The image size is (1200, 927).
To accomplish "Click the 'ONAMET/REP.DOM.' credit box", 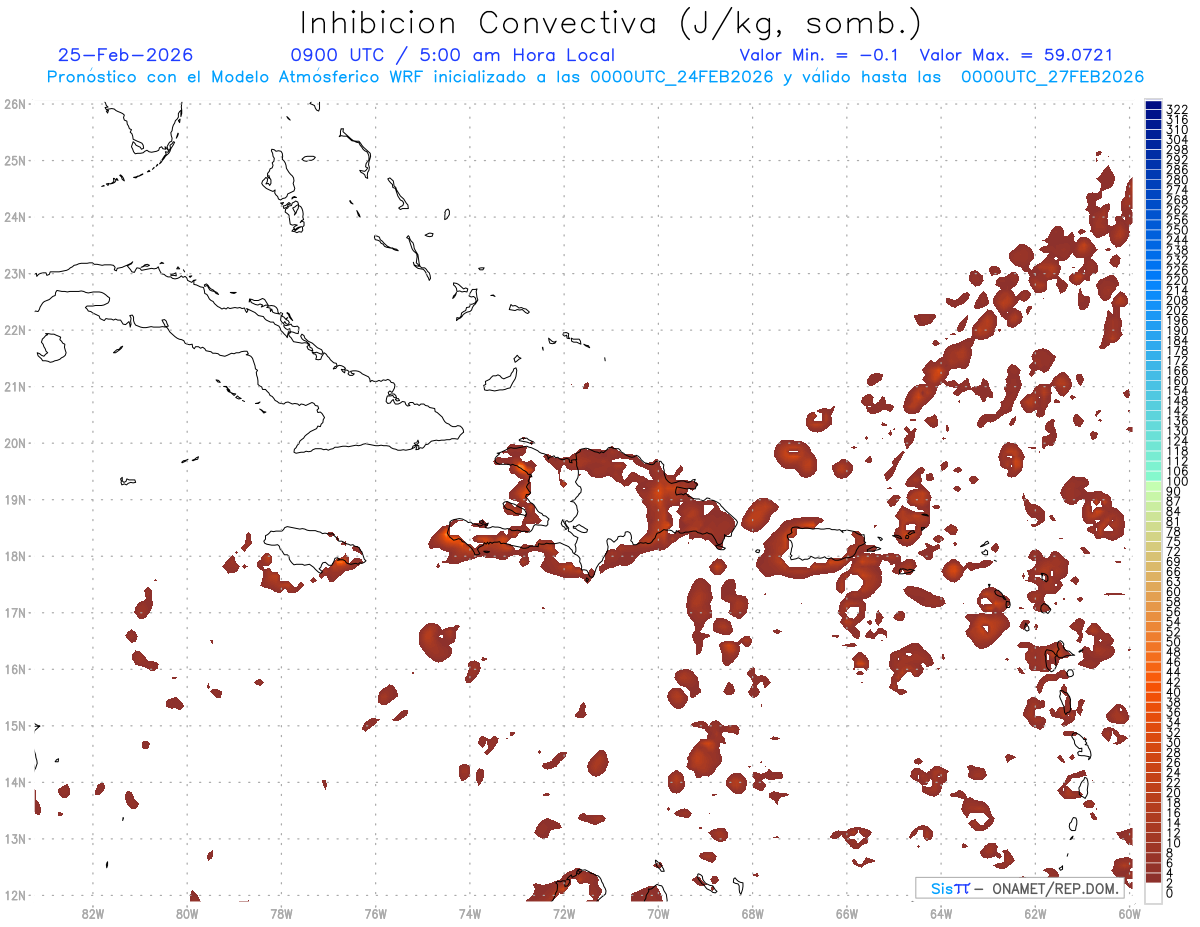I will 1019,888.
